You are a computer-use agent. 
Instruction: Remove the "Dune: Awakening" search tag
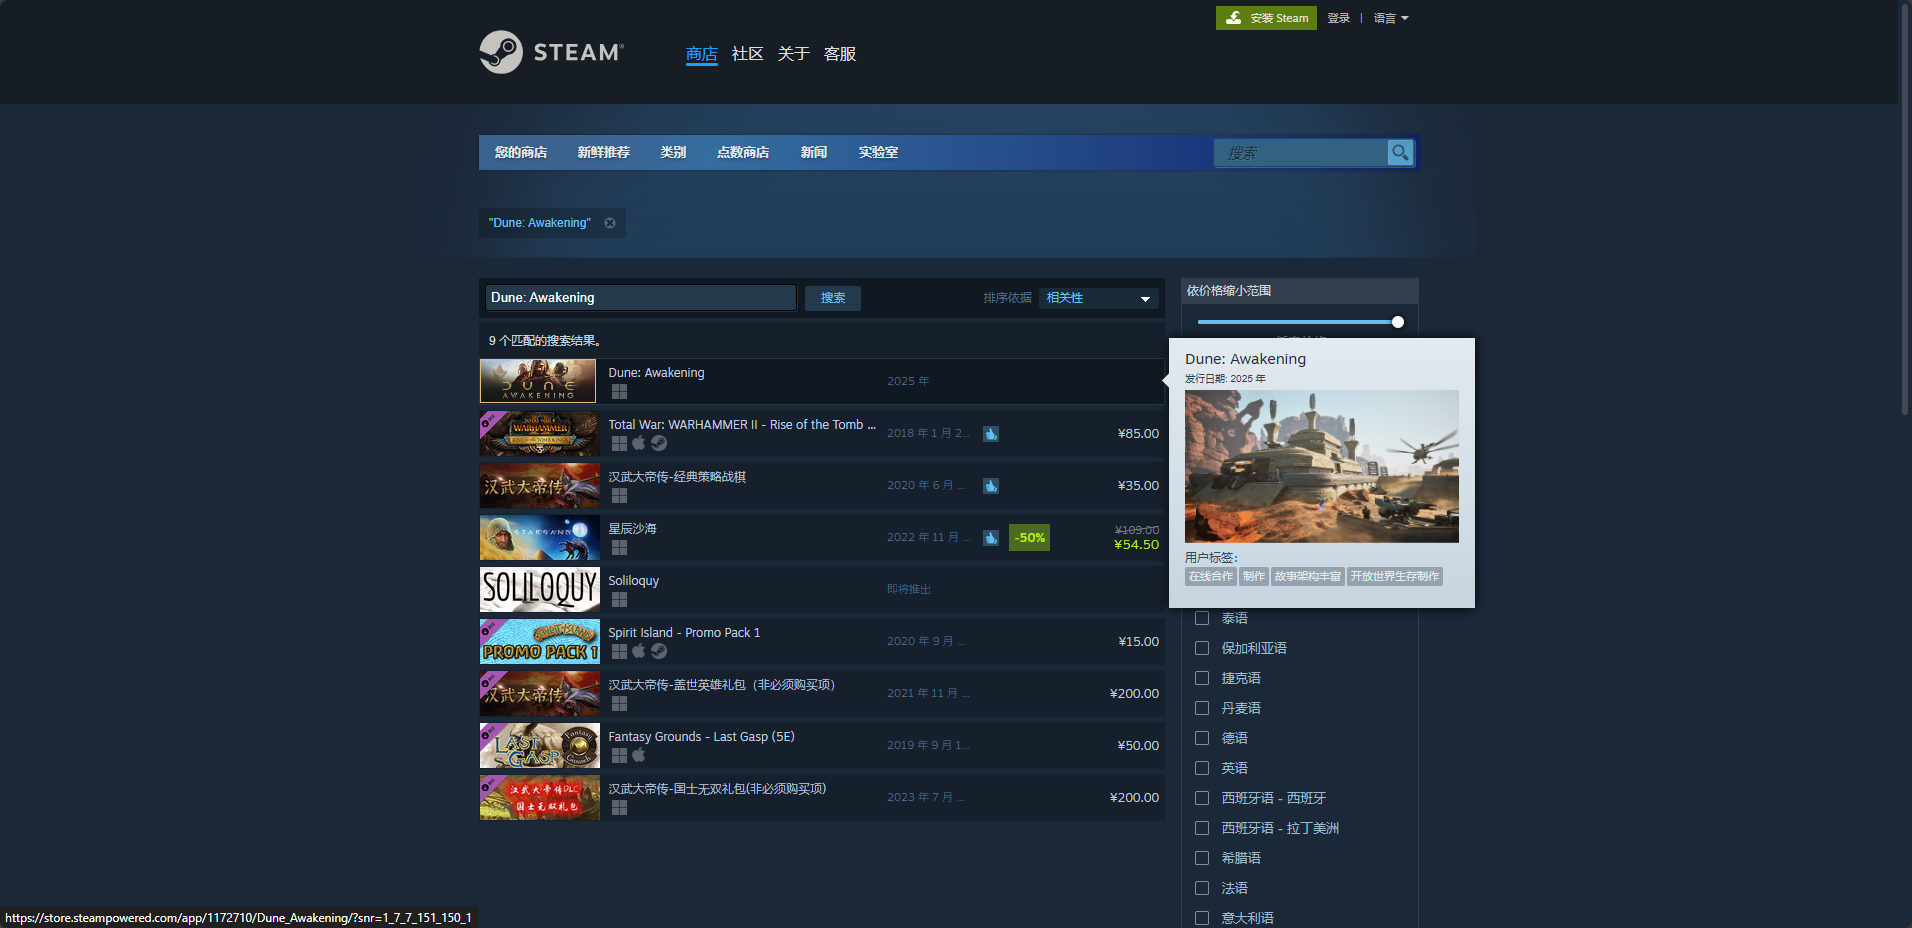click(x=610, y=223)
